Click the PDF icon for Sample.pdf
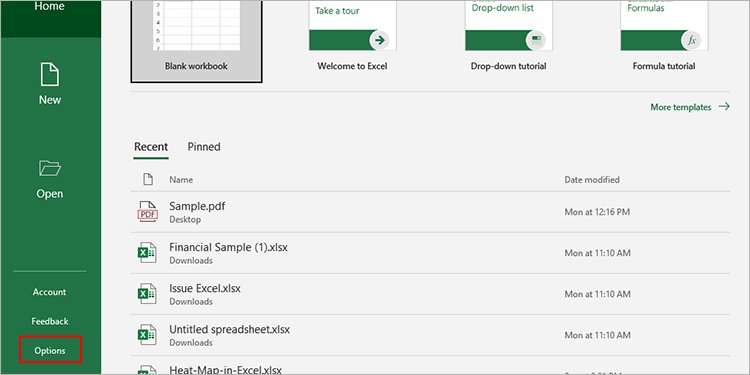This screenshot has height=375, width=750. point(147,212)
